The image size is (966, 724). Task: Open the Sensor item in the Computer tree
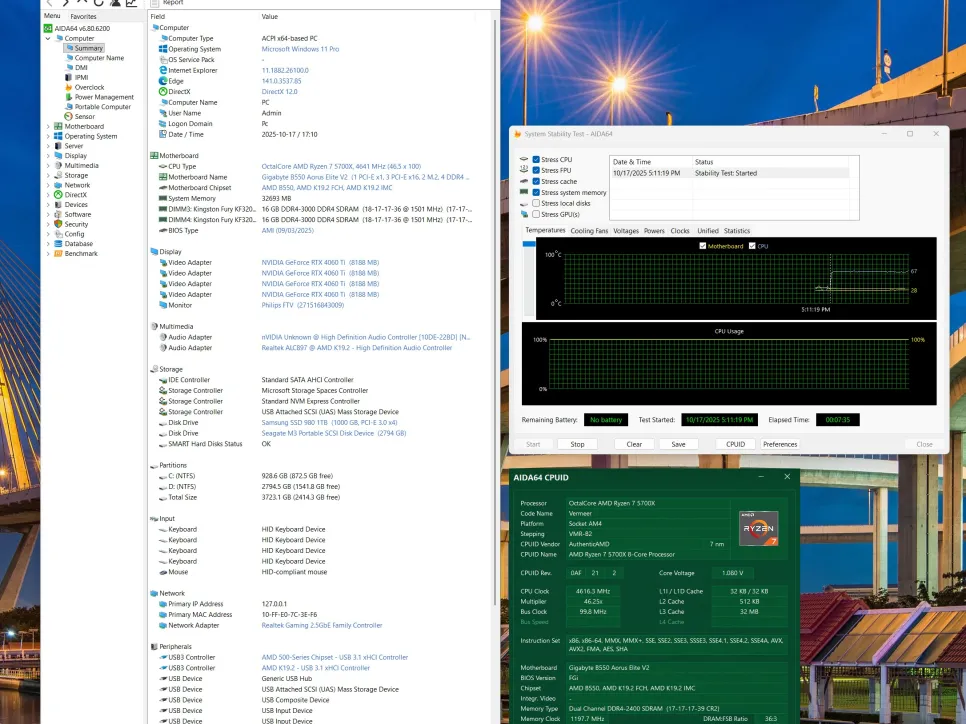84,116
